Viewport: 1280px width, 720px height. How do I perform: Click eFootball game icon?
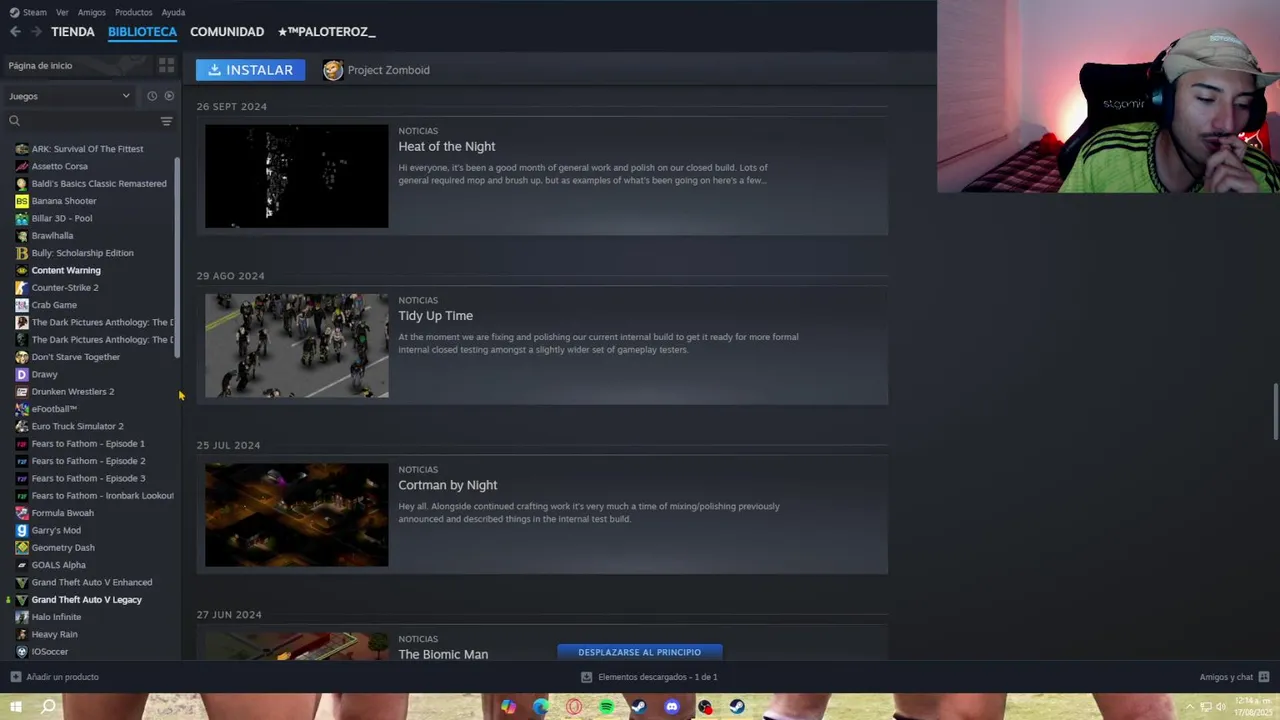[22, 409]
